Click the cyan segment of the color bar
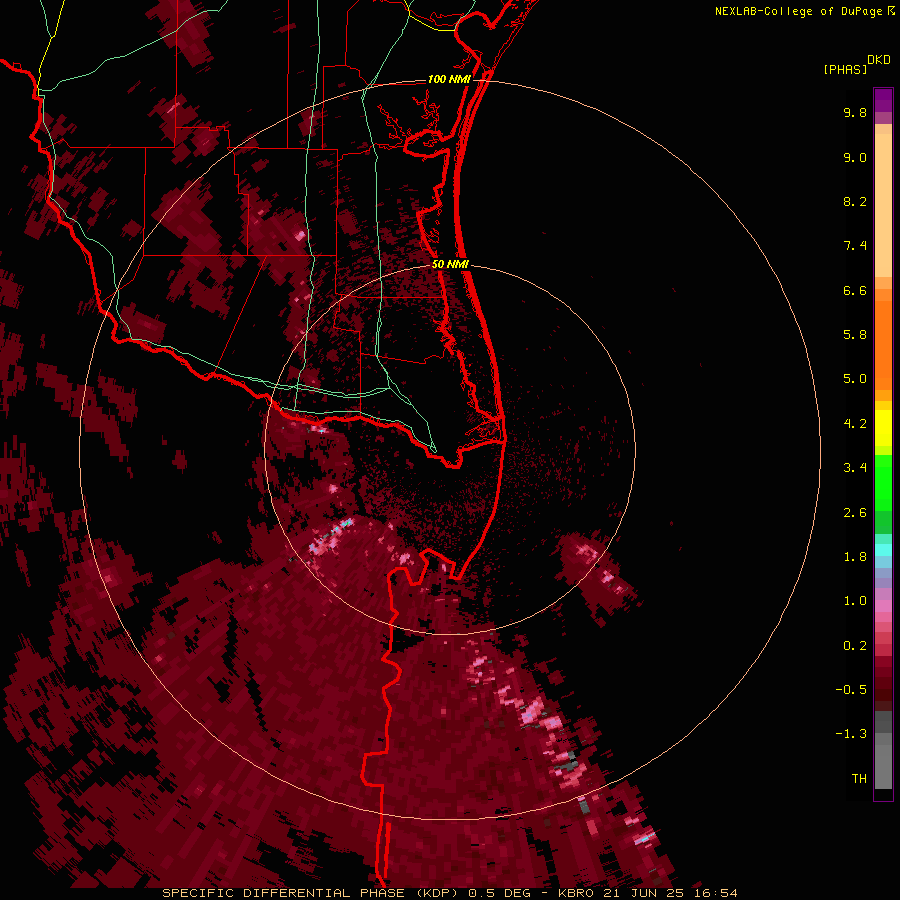 pos(883,550)
